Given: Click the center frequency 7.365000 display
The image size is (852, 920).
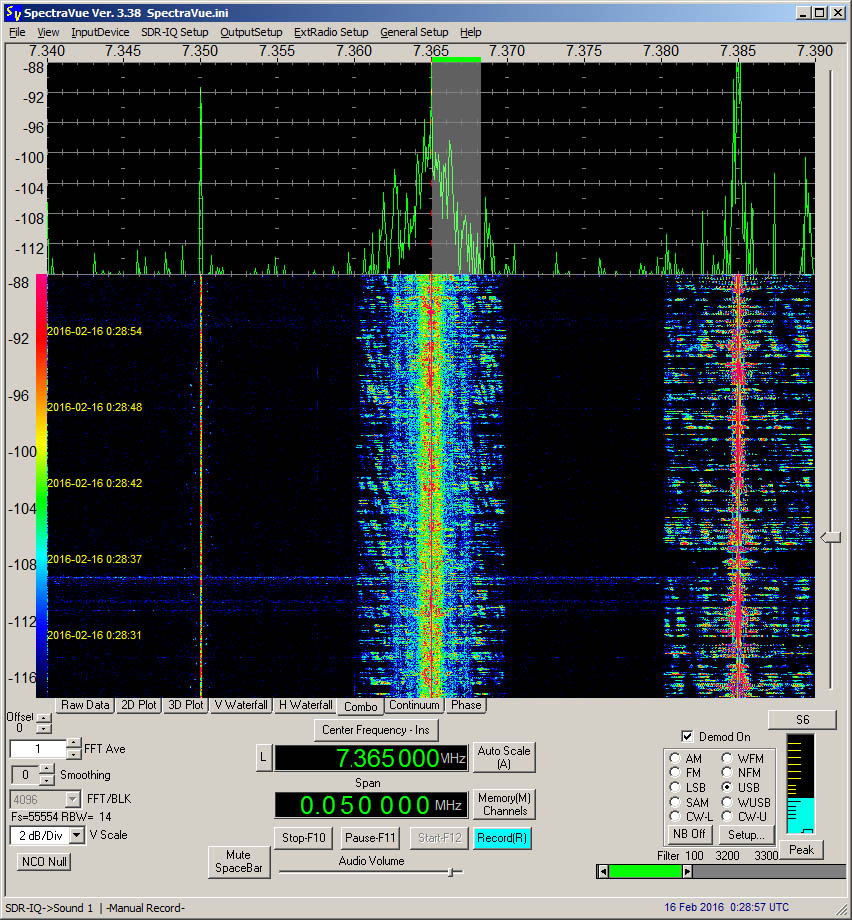Looking at the screenshot, I should click(x=371, y=758).
